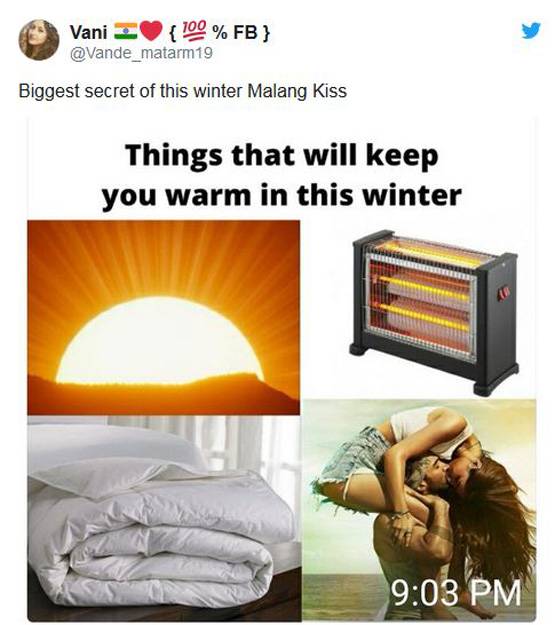Click the 100 emoji in display name

click(x=195, y=31)
